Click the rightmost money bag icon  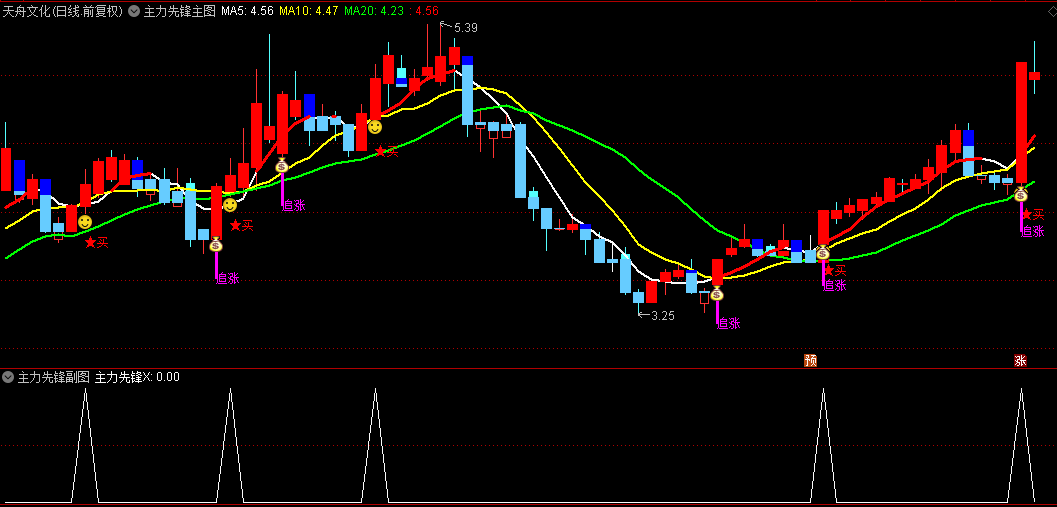pos(1021,195)
